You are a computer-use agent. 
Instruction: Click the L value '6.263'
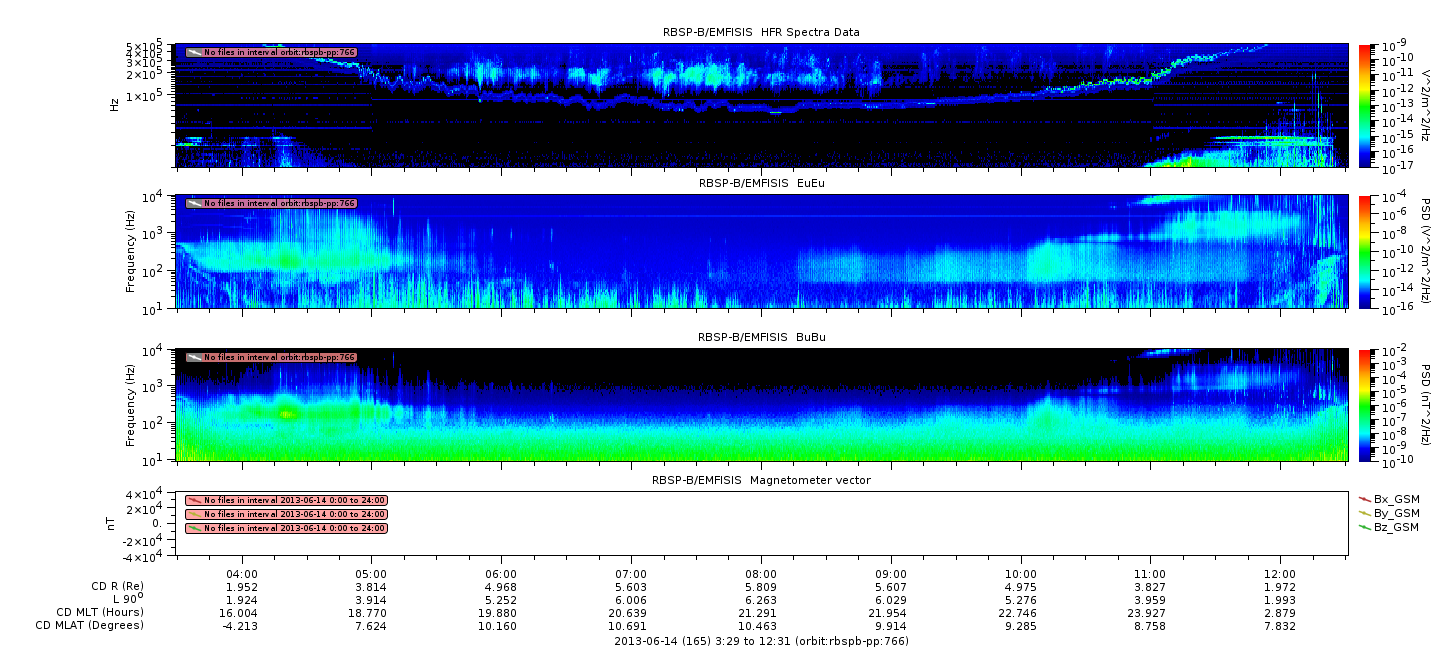point(761,600)
